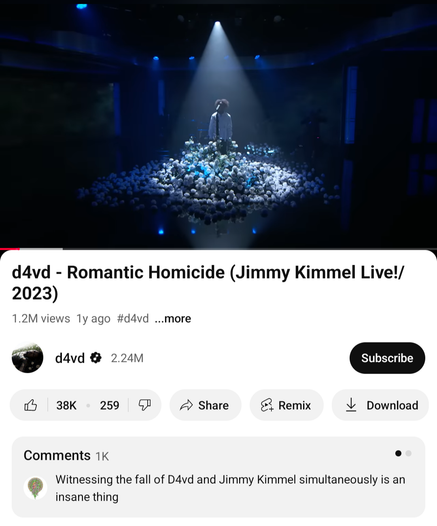The height and width of the screenshot is (526, 437).
Task: Tap the thumbs-down dislike icon
Action: [x=145, y=405]
